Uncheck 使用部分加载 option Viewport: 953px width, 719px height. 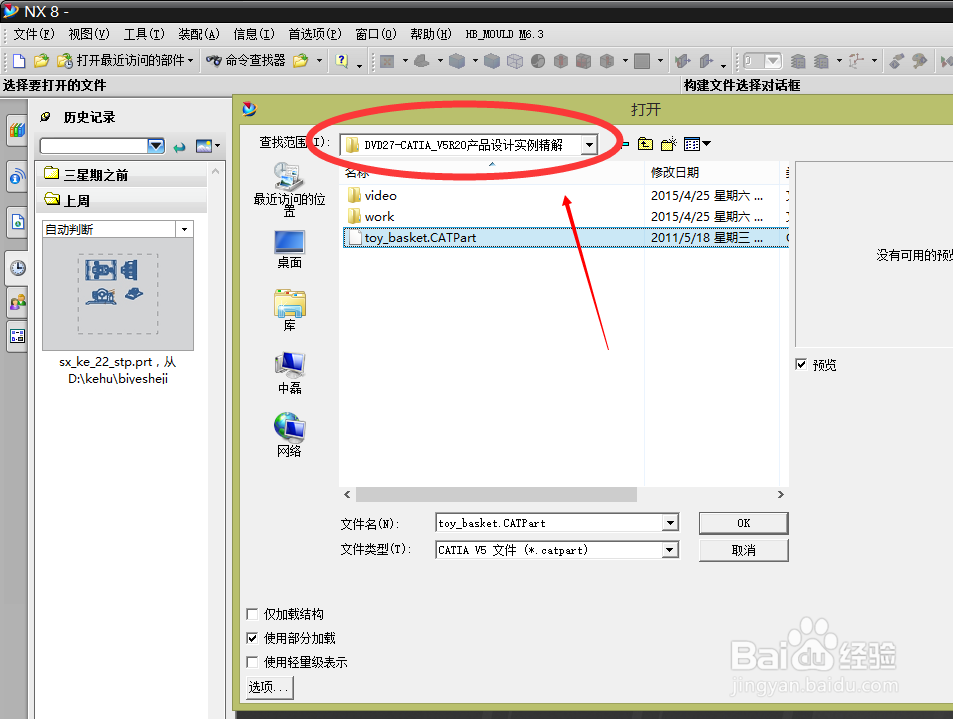[x=253, y=638]
